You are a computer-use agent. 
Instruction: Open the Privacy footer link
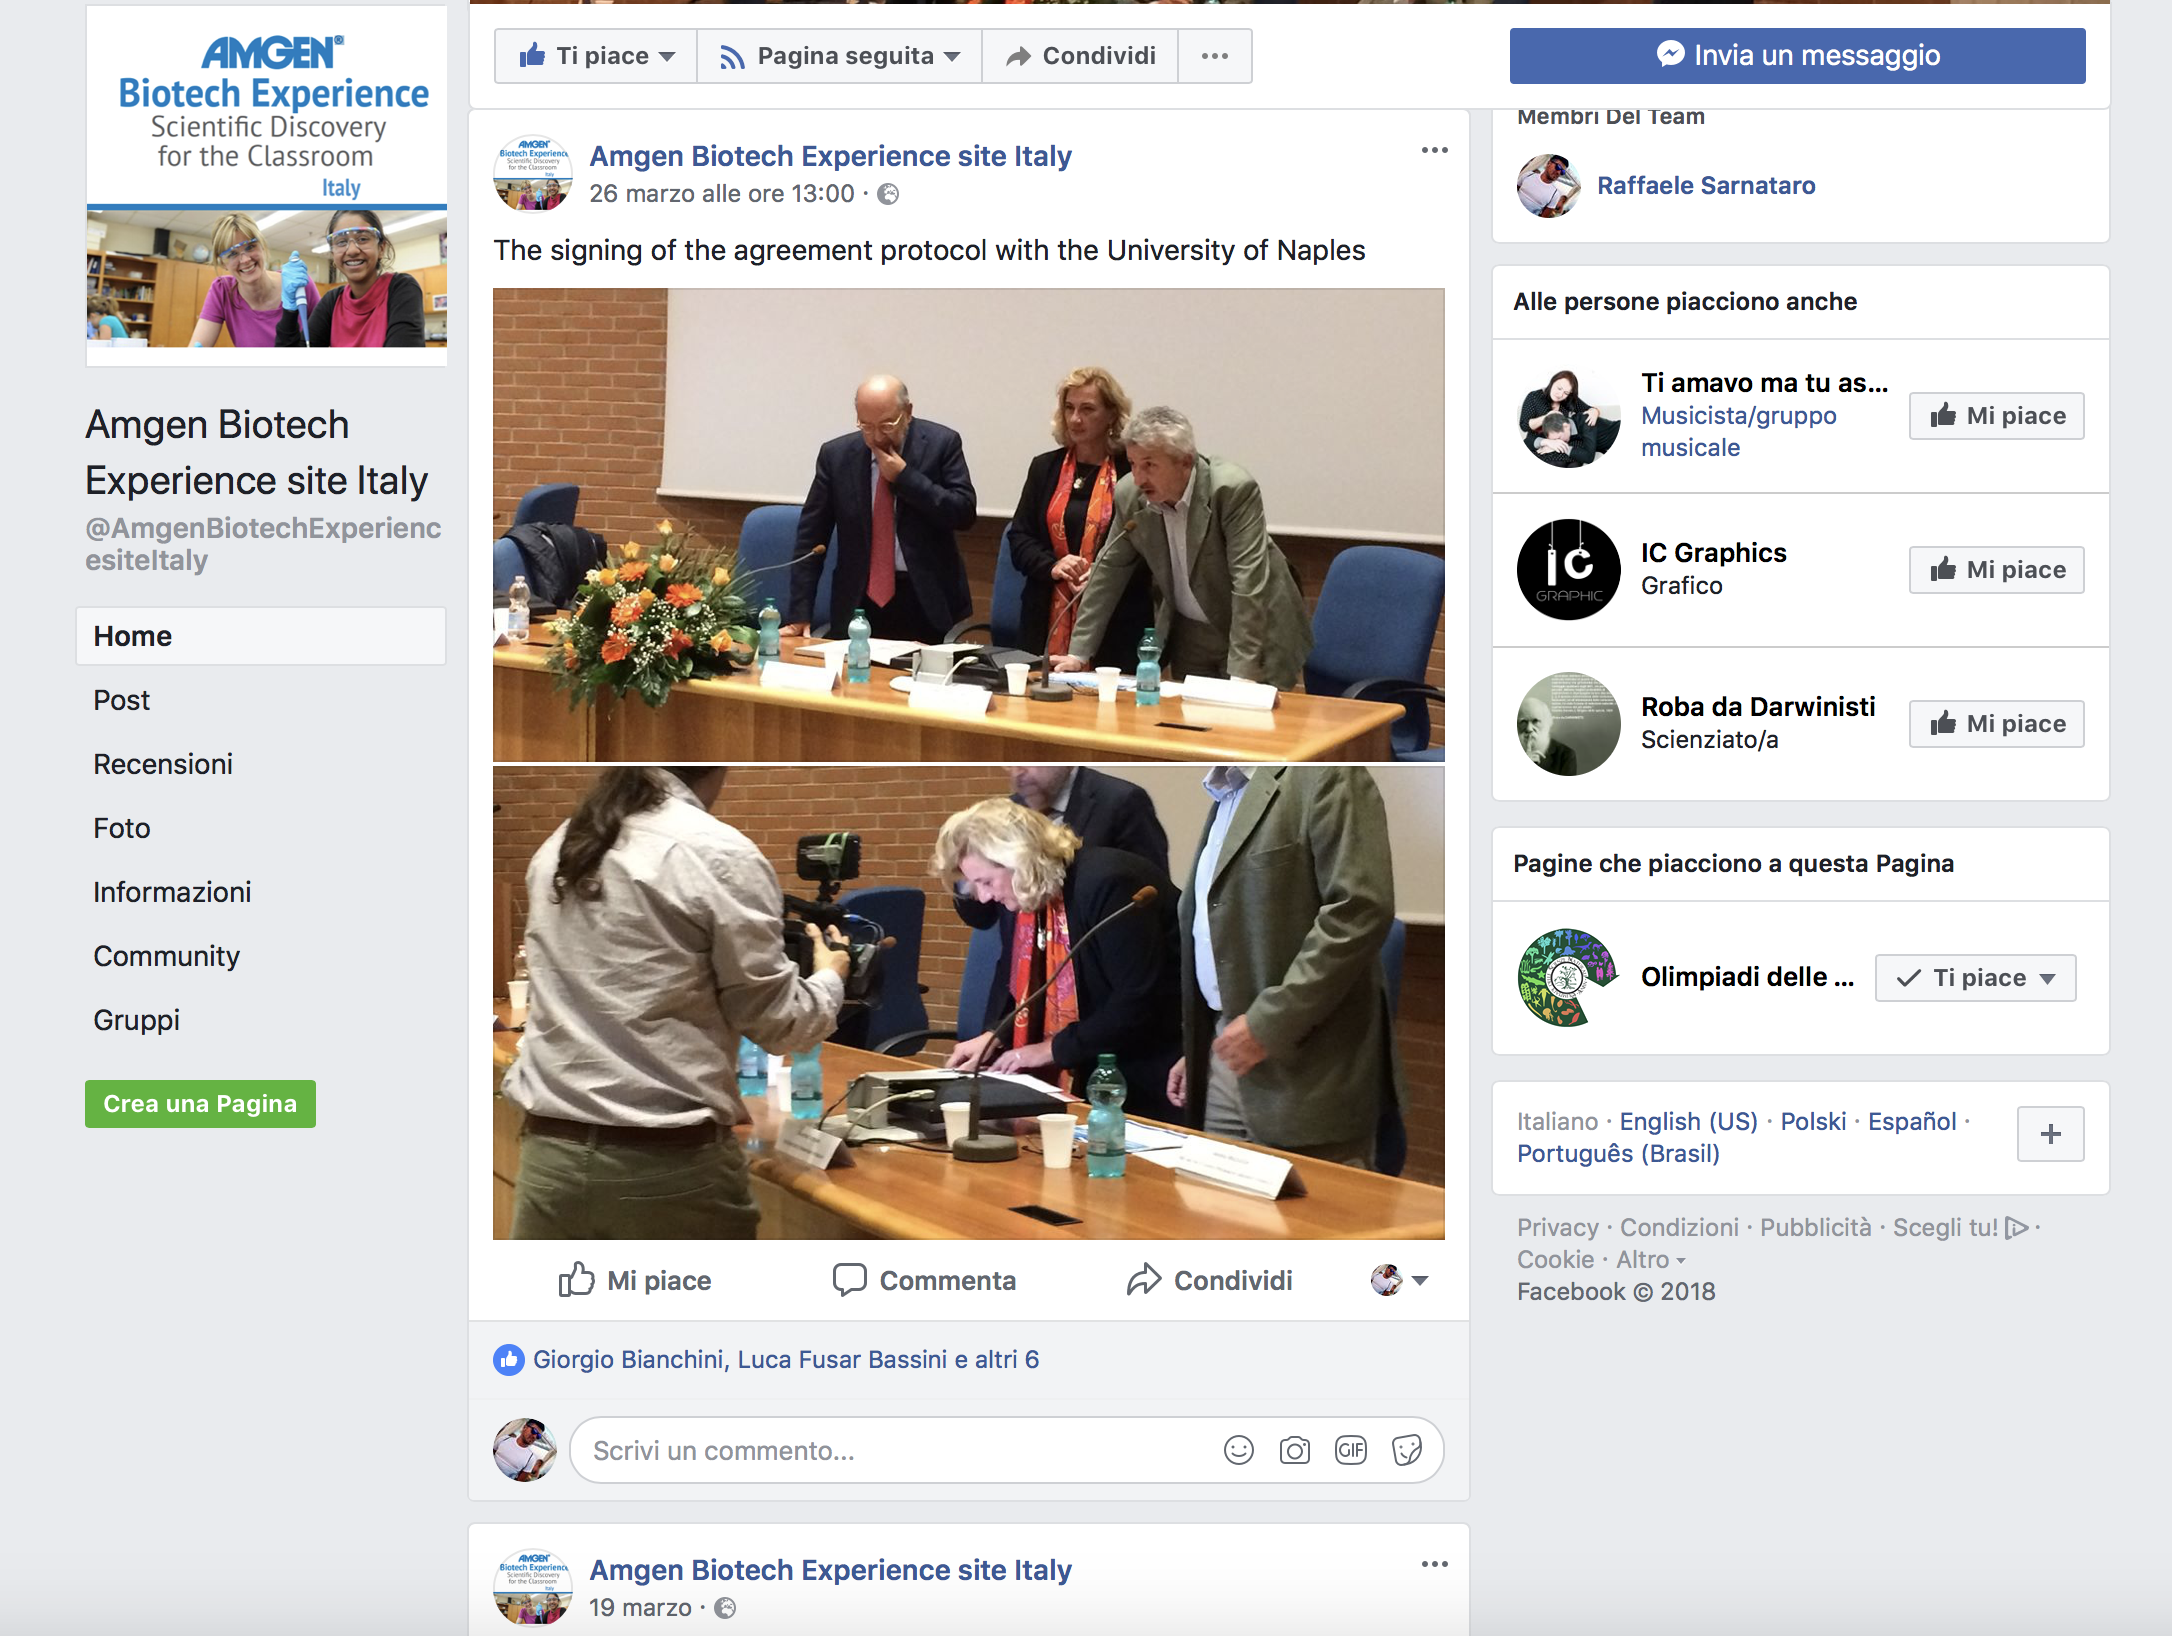point(1557,1227)
